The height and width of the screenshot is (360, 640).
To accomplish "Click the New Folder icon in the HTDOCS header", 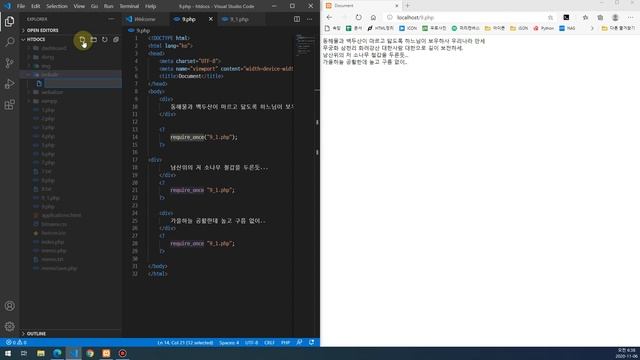I will pos(94,40).
